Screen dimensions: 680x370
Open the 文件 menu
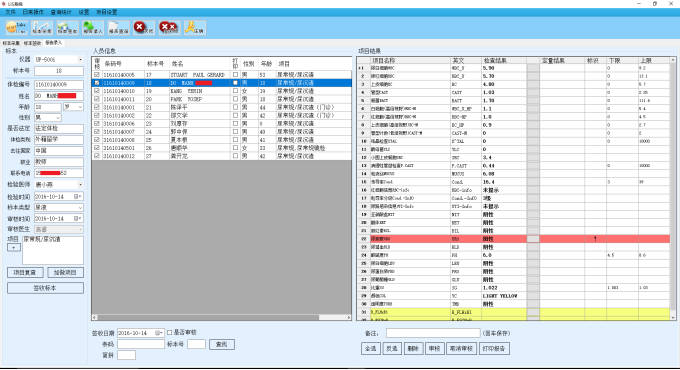[10, 12]
